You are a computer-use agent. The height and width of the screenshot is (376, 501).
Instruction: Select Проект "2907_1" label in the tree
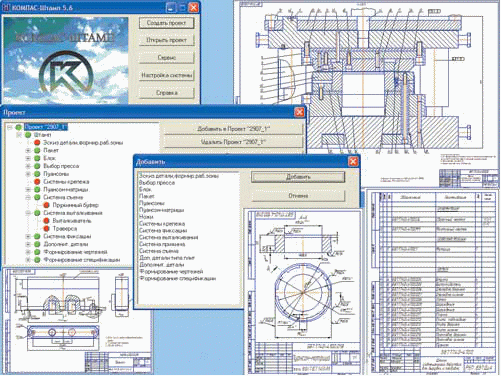coord(46,127)
